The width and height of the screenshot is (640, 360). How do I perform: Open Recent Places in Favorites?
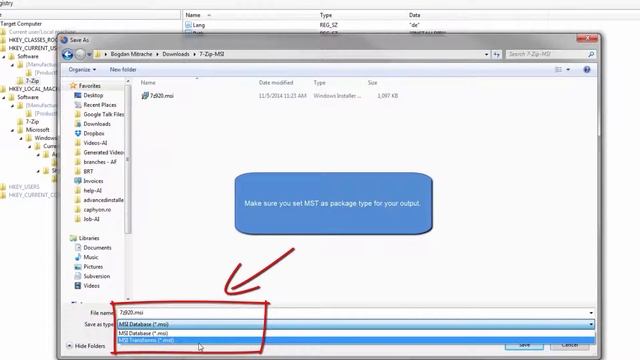[100, 105]
